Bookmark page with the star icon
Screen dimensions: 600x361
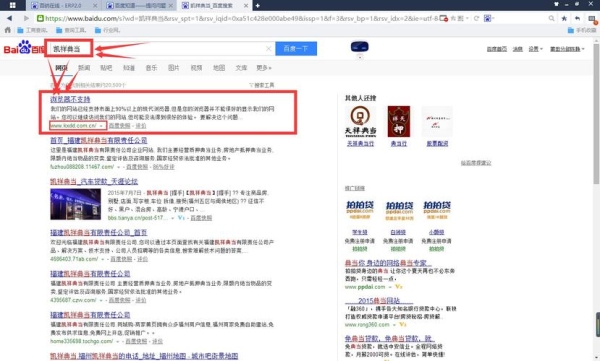[564, 18]
